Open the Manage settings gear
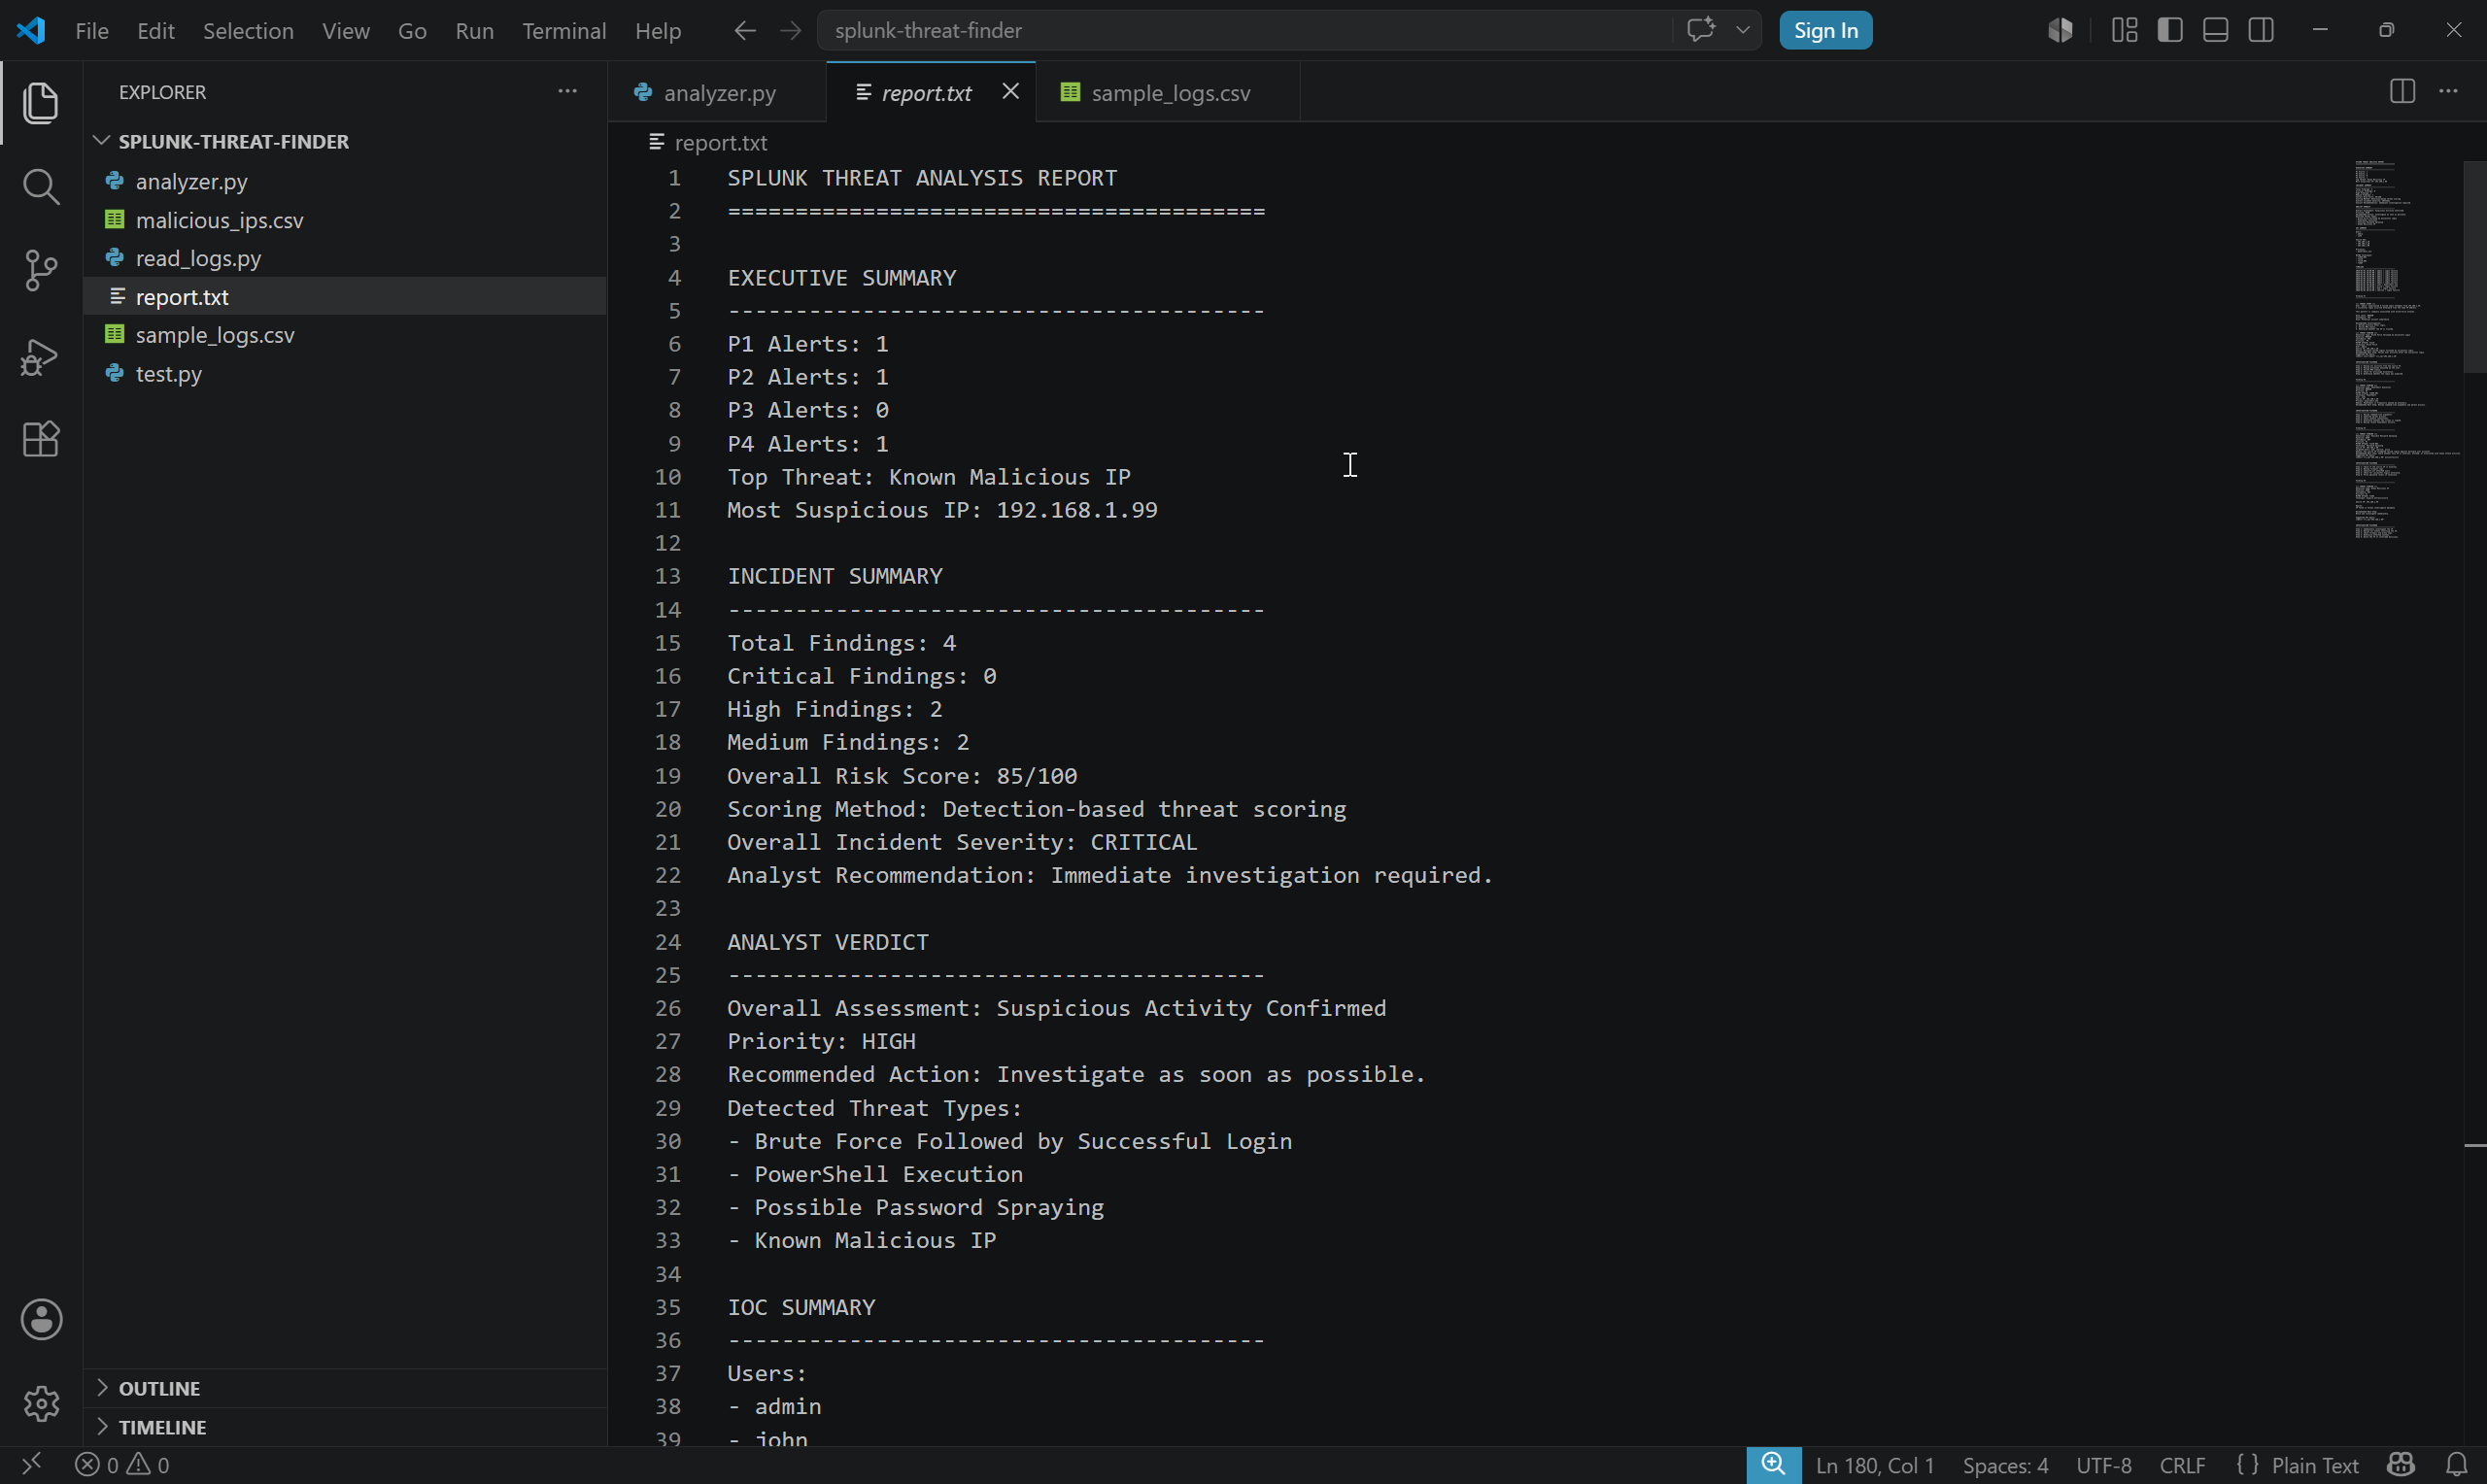The width and height of the screenshot is (2487, 1484). tap(41, 1403)
